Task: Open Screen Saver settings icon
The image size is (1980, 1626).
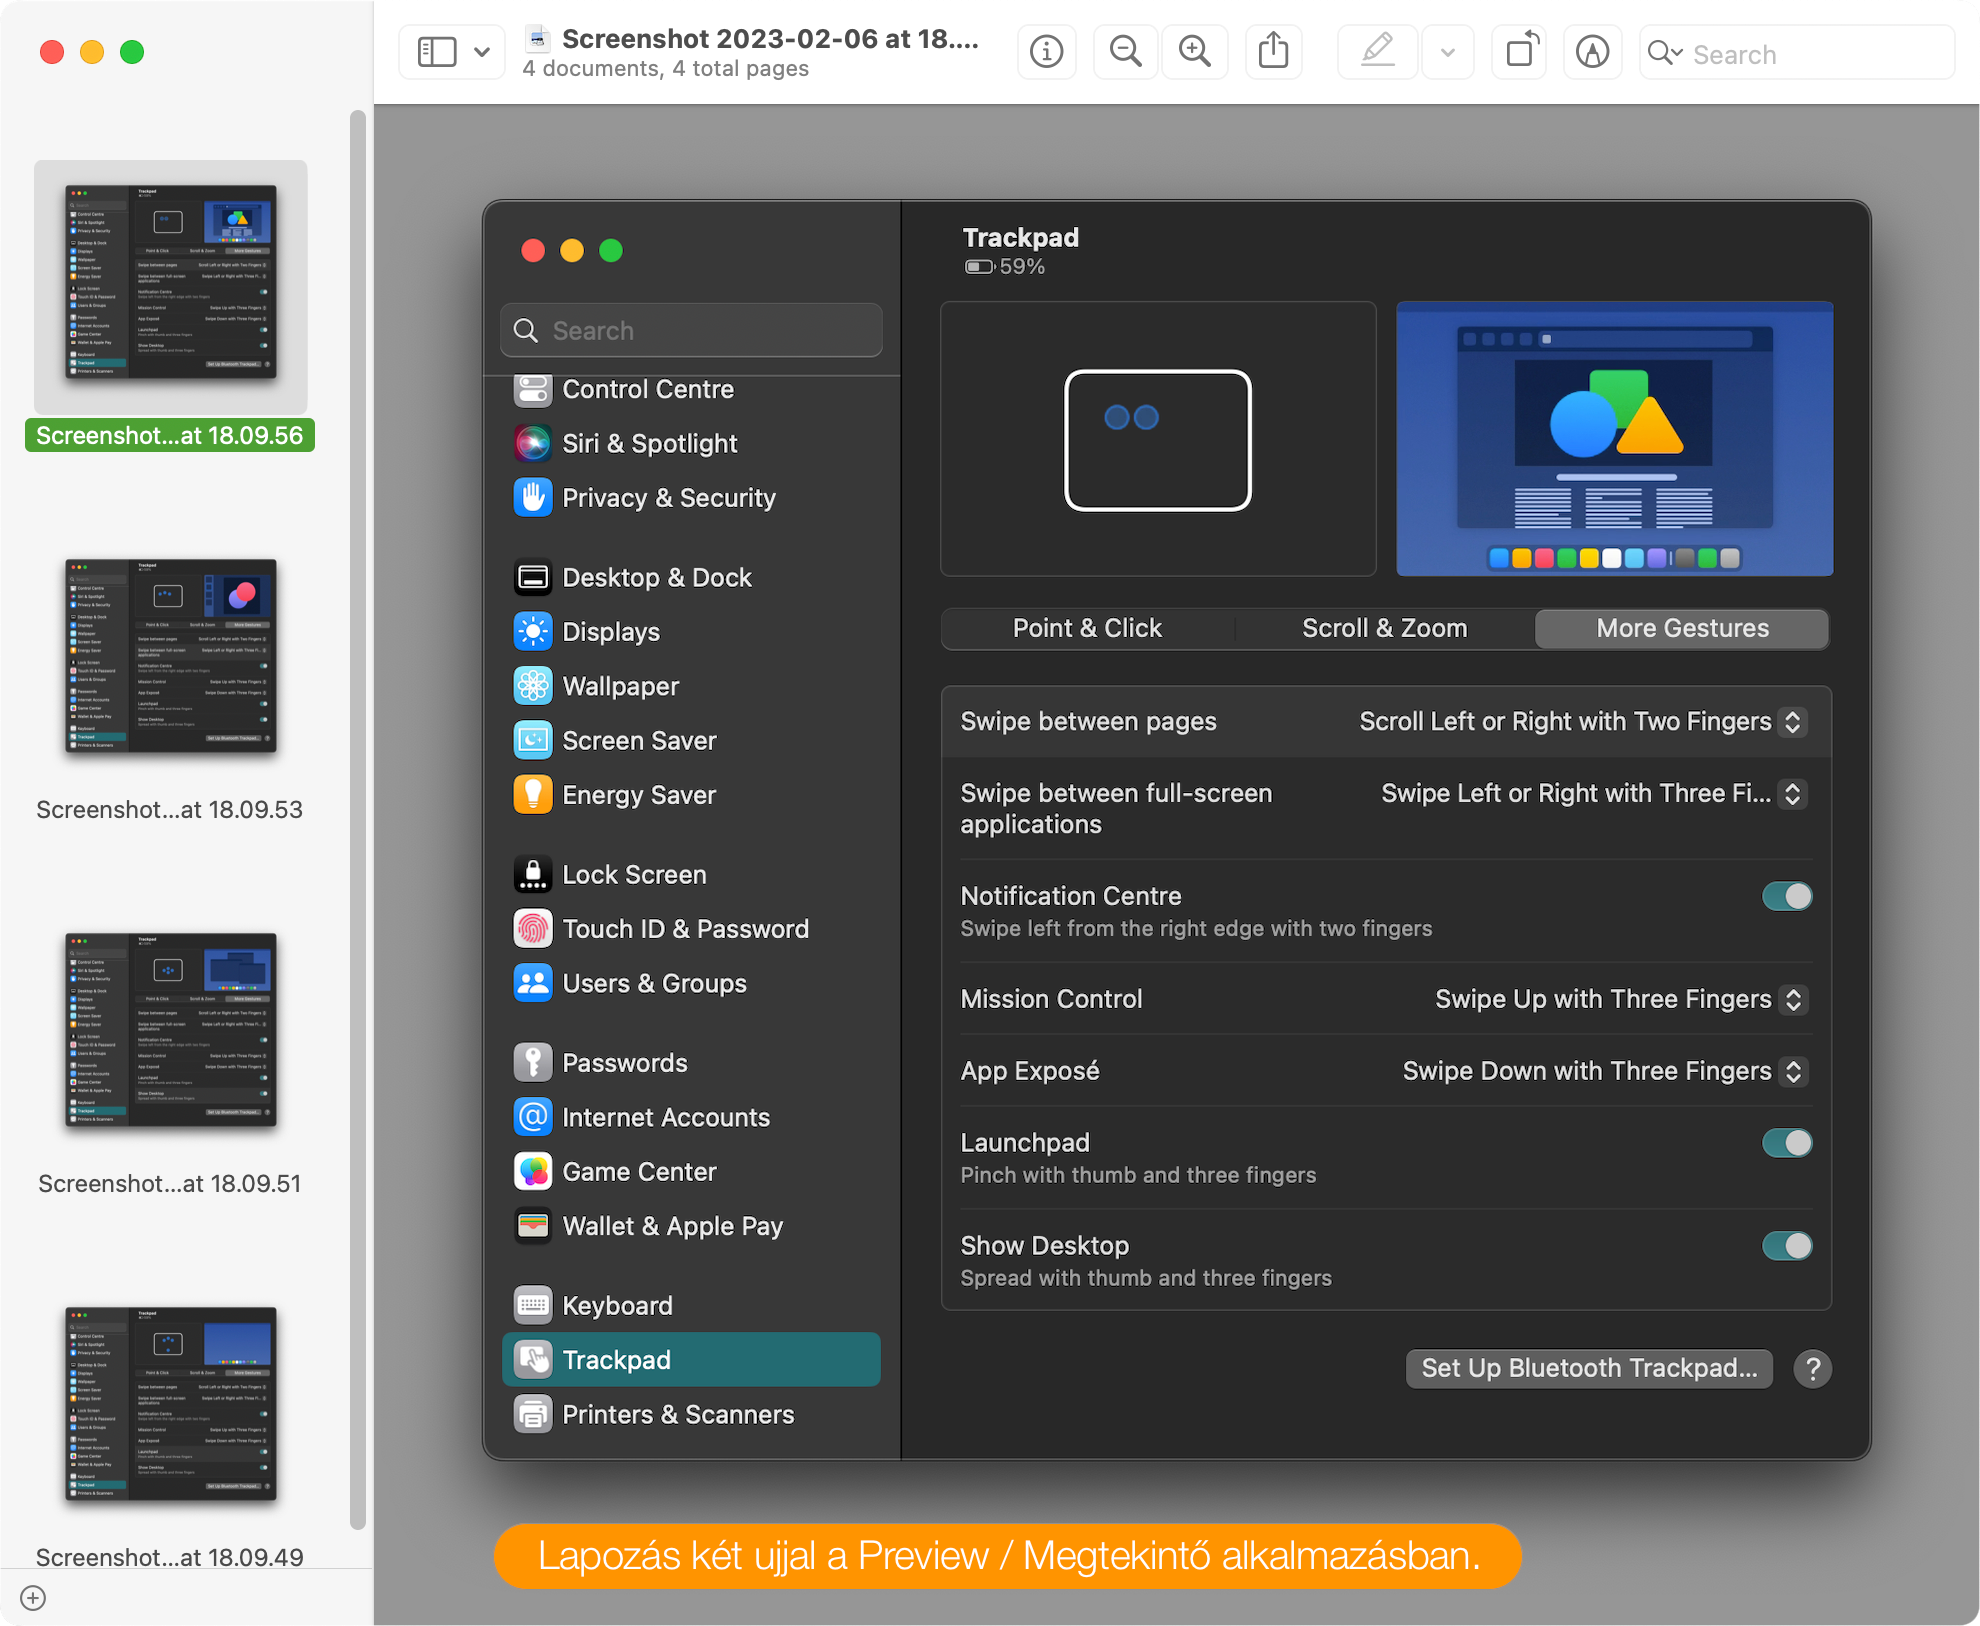Action: (533, 740)
